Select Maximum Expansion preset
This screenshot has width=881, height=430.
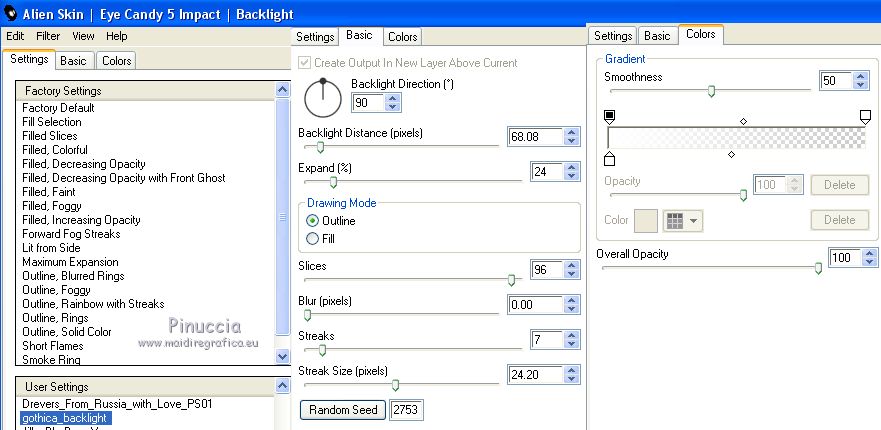click(x=70, y=262)
